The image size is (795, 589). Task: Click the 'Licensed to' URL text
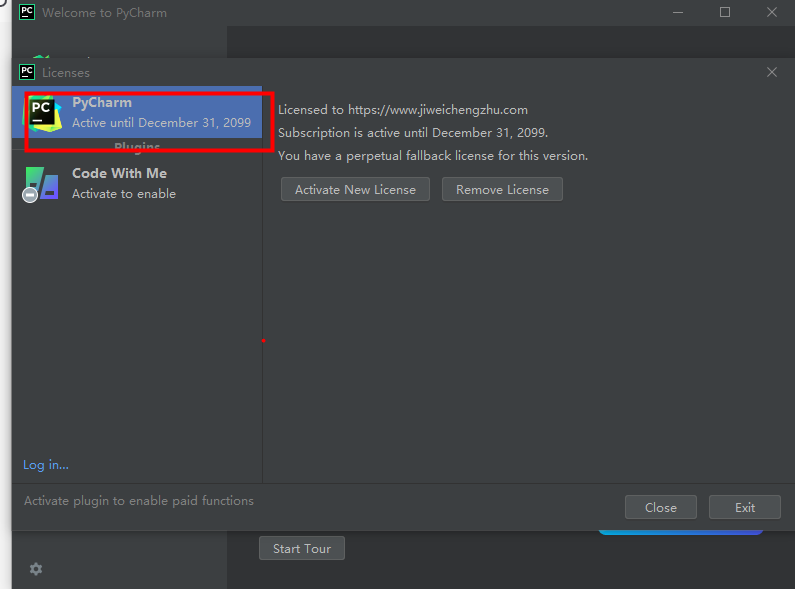point(437,110)
